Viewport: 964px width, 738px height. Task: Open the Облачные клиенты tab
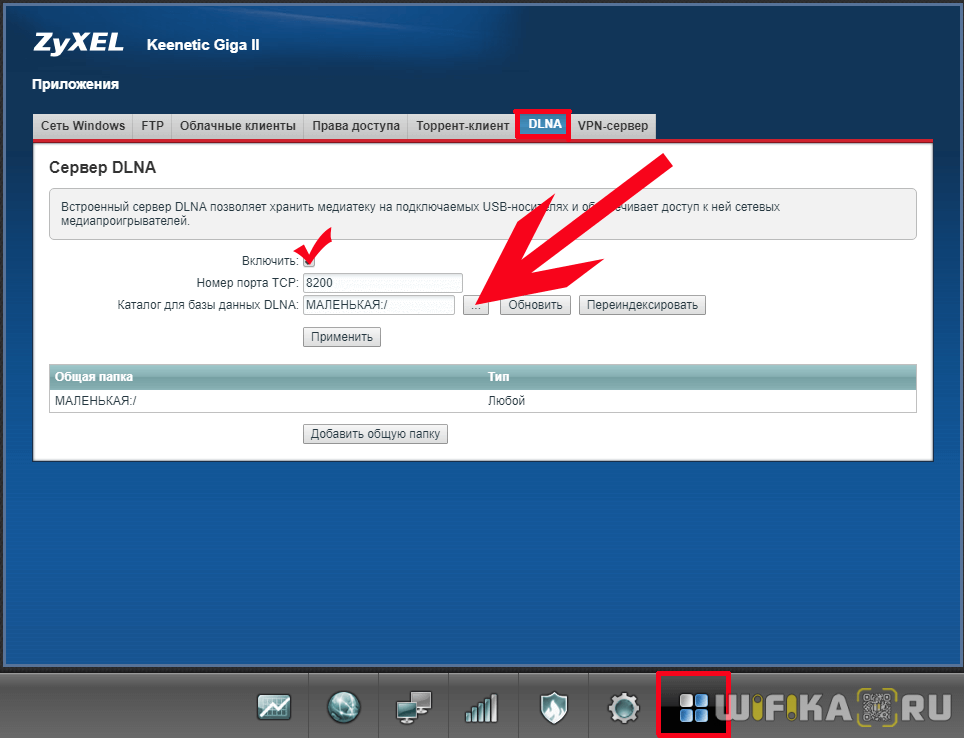[x=238, y=126]
